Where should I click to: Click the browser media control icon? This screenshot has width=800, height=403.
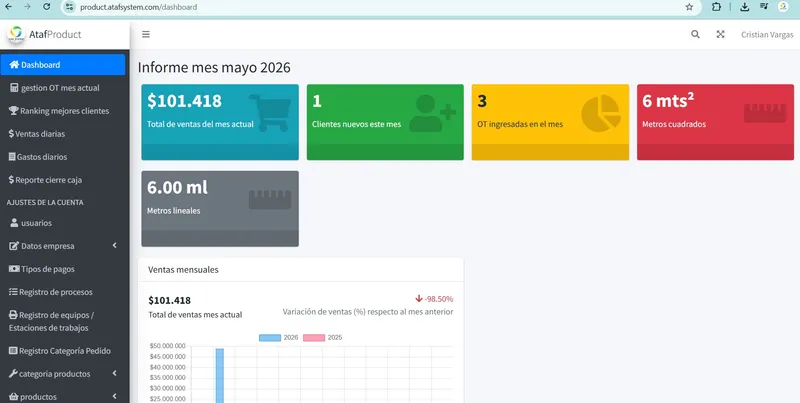tap(764, 7)
